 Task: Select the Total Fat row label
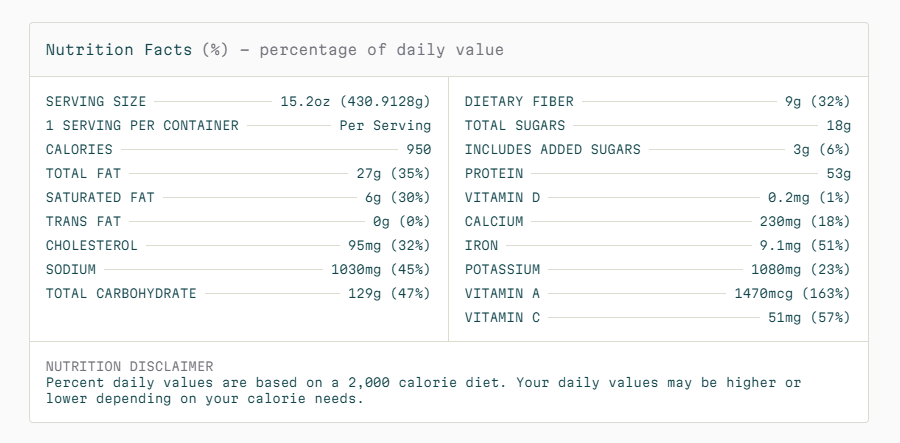(x=83, y=173)
